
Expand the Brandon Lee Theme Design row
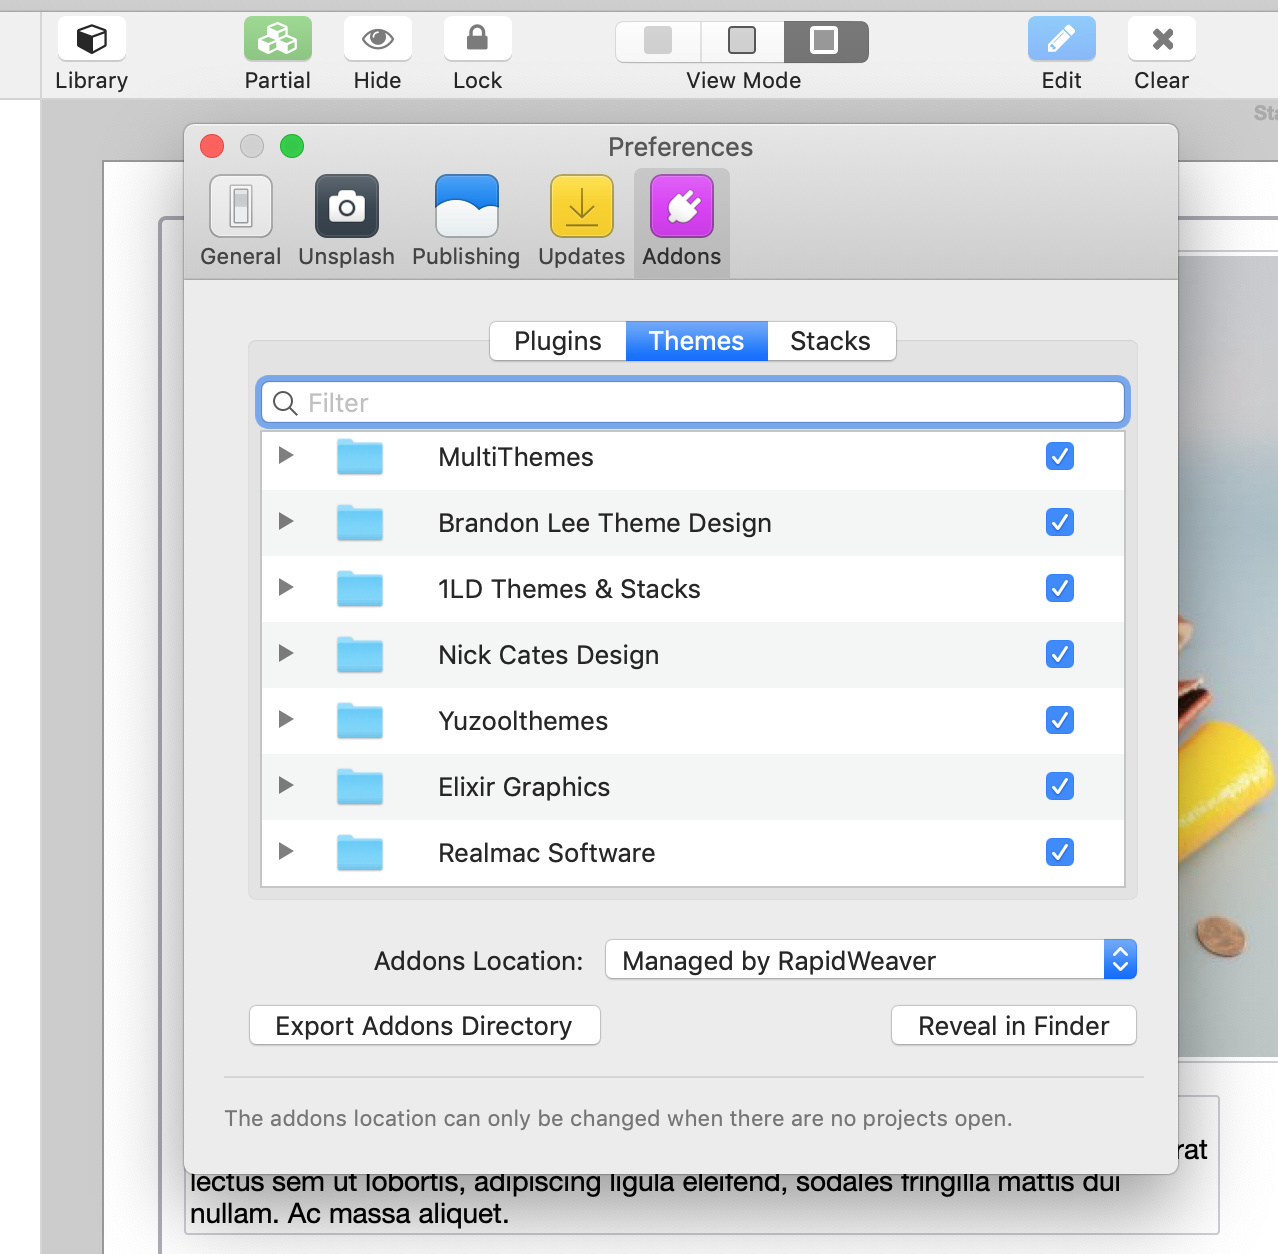click(x=286, y=521)
